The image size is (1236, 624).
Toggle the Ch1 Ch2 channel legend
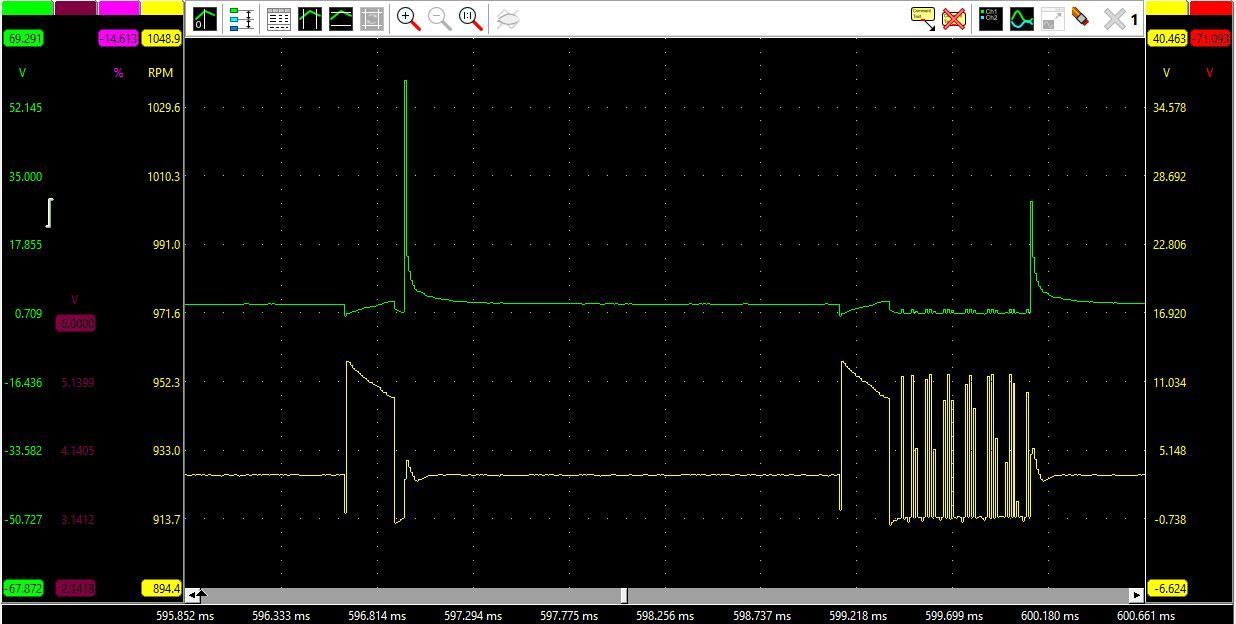990,18
